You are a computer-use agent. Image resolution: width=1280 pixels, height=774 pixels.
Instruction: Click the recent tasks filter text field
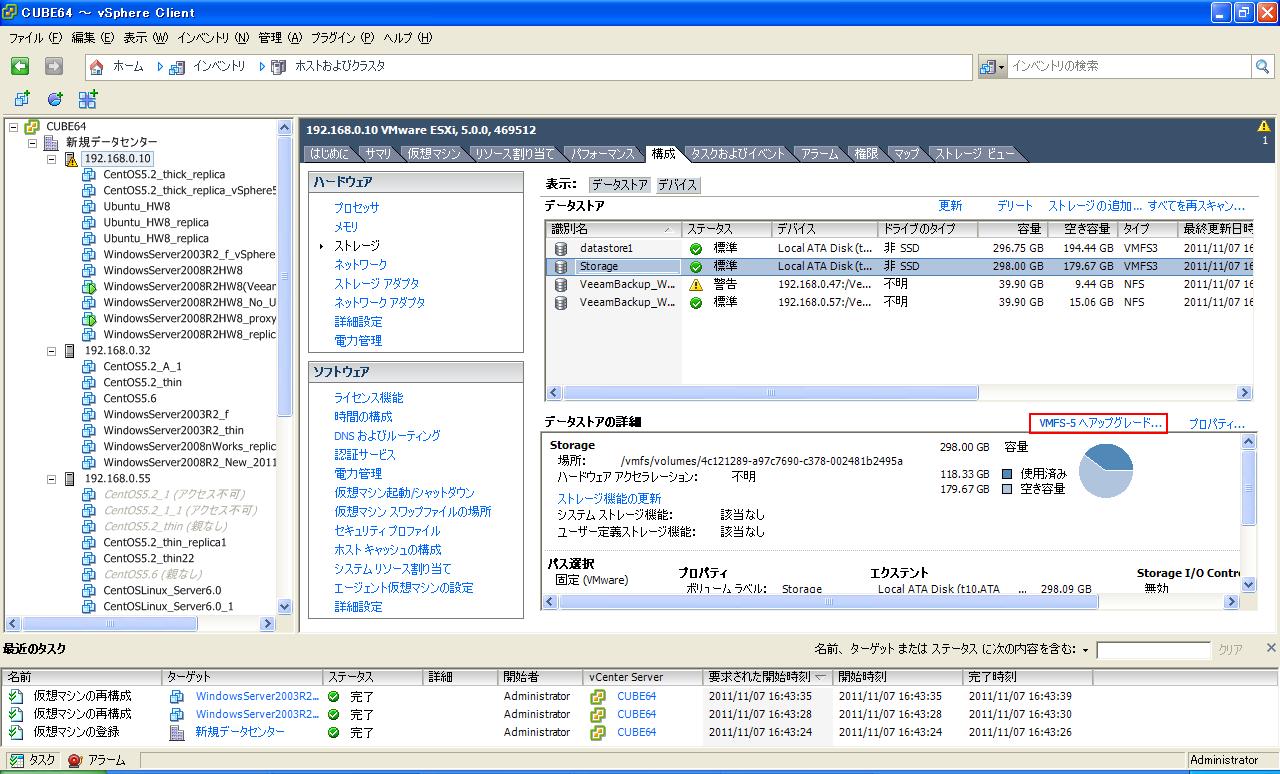(x=1153, y=650)
